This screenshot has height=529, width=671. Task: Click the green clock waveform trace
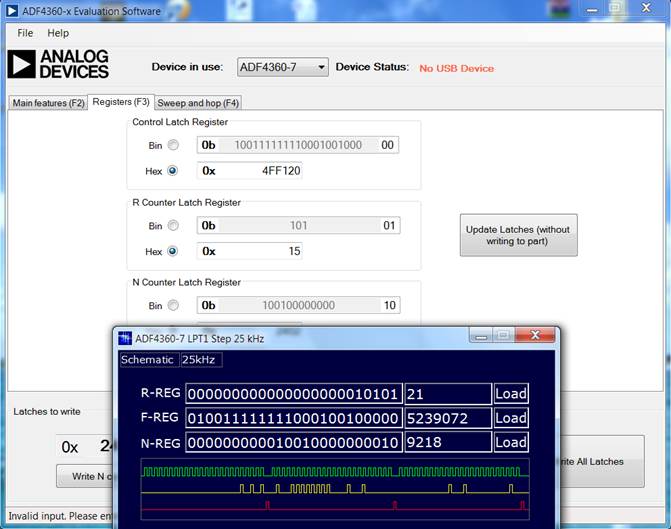(x=335, y=471)
